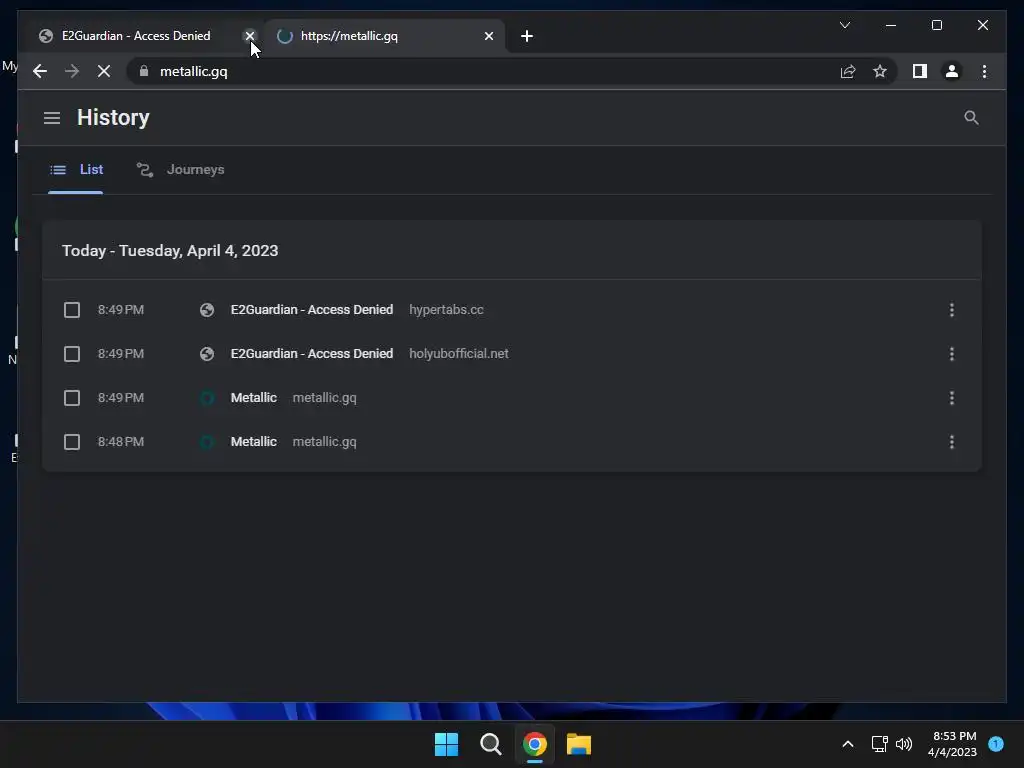The image size is (1024, 768).
Task: Check the 8:49 PM Metallic entry checkbox
Action: coord(72,398)
